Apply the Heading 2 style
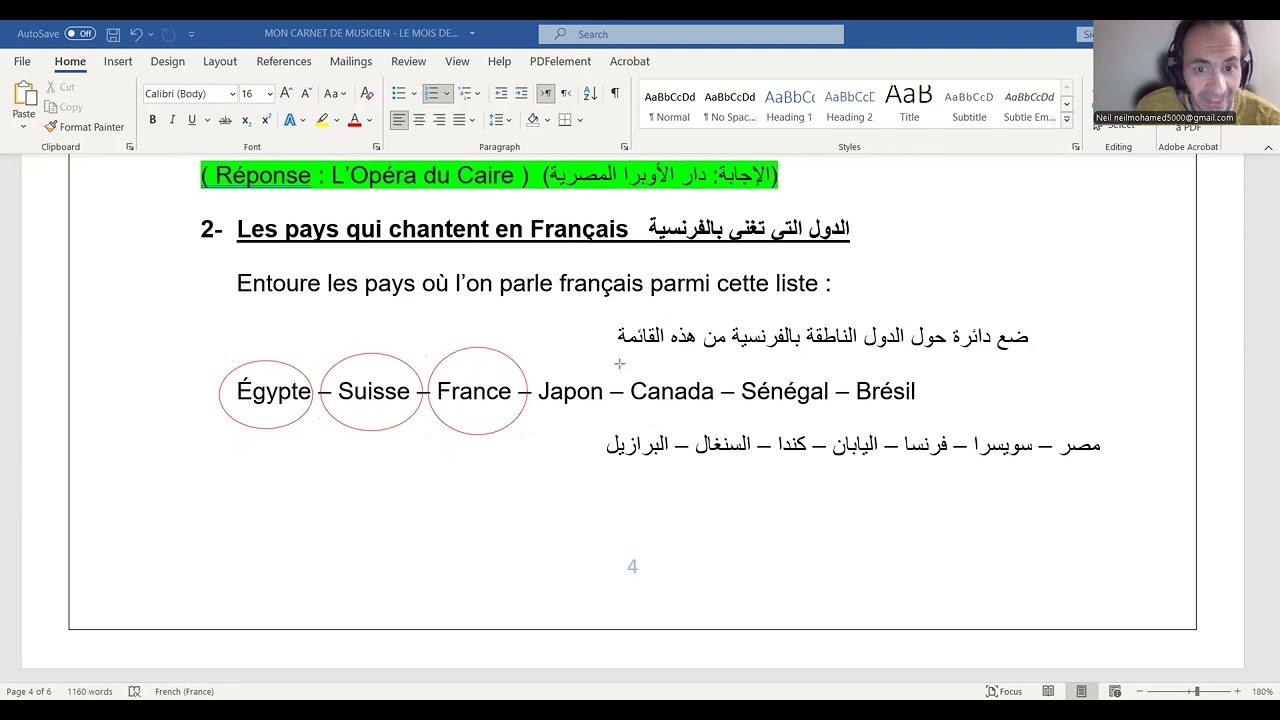1280x720 pixels. [x=849, y=105]
